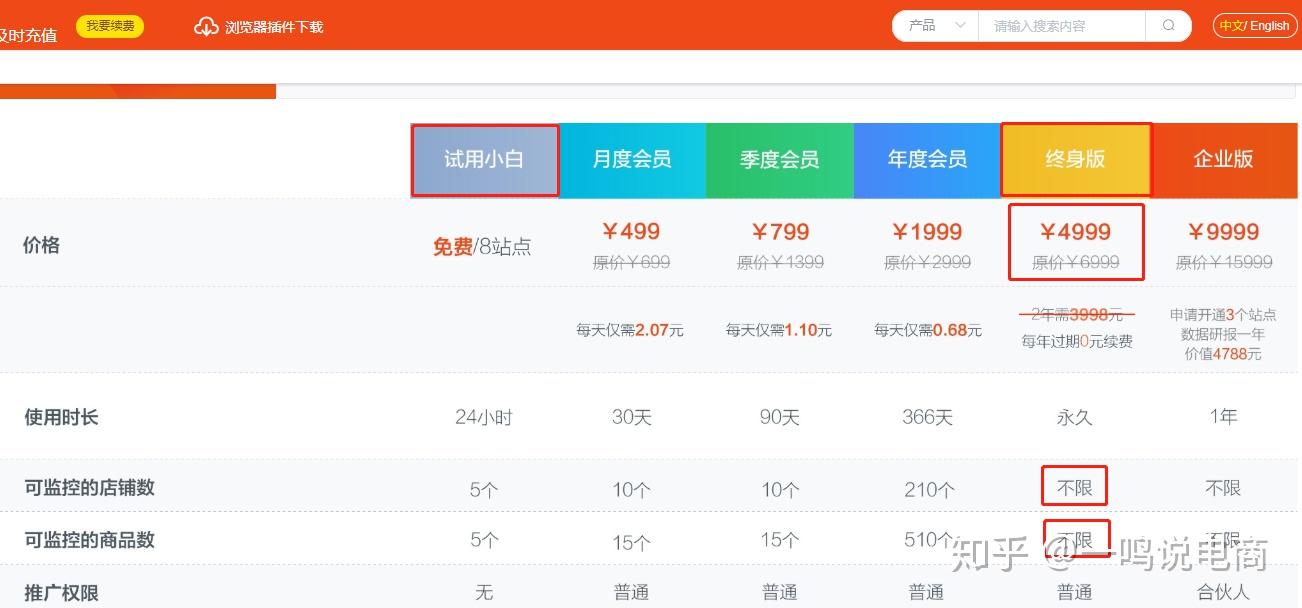Click the 价格 row label

click(42, 246)
